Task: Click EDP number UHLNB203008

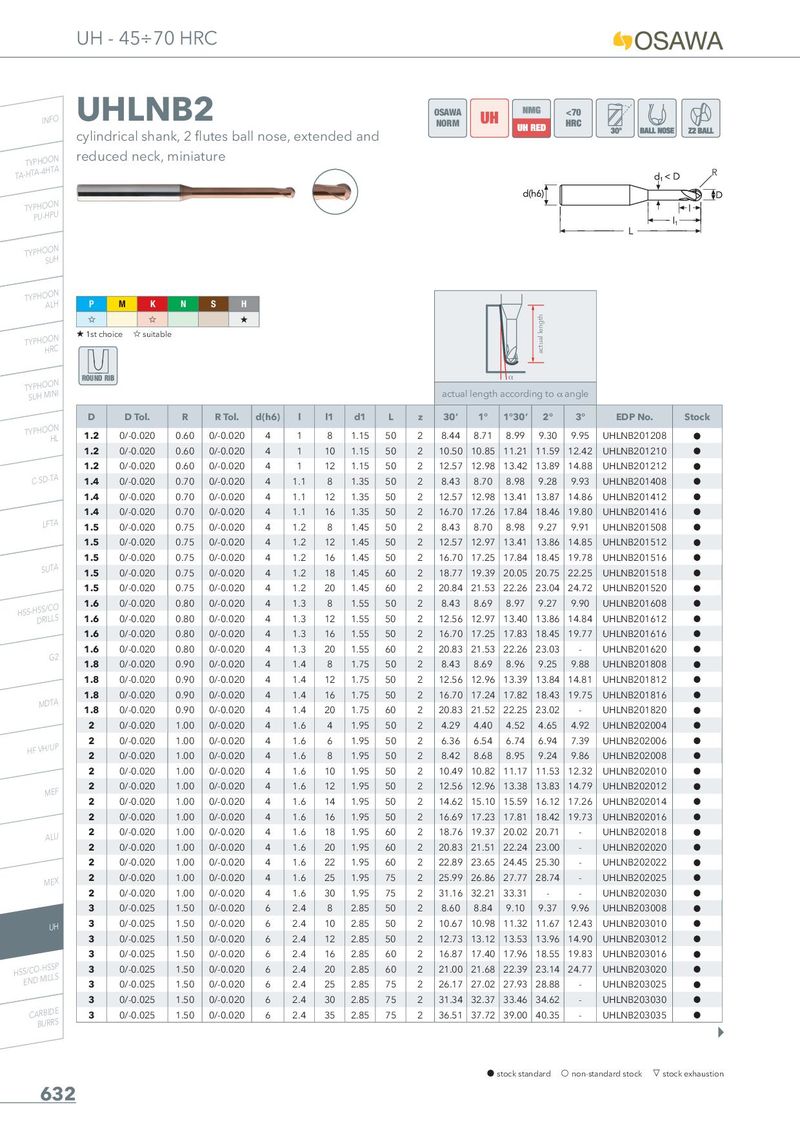Action: (635, 908)
